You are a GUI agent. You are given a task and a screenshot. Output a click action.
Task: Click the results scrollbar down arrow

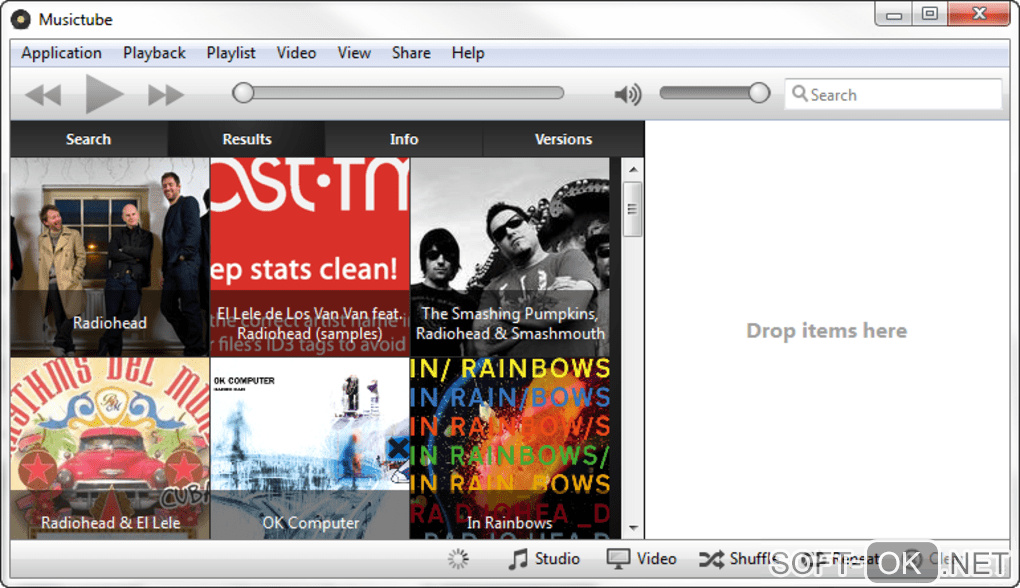click(632, 528)
